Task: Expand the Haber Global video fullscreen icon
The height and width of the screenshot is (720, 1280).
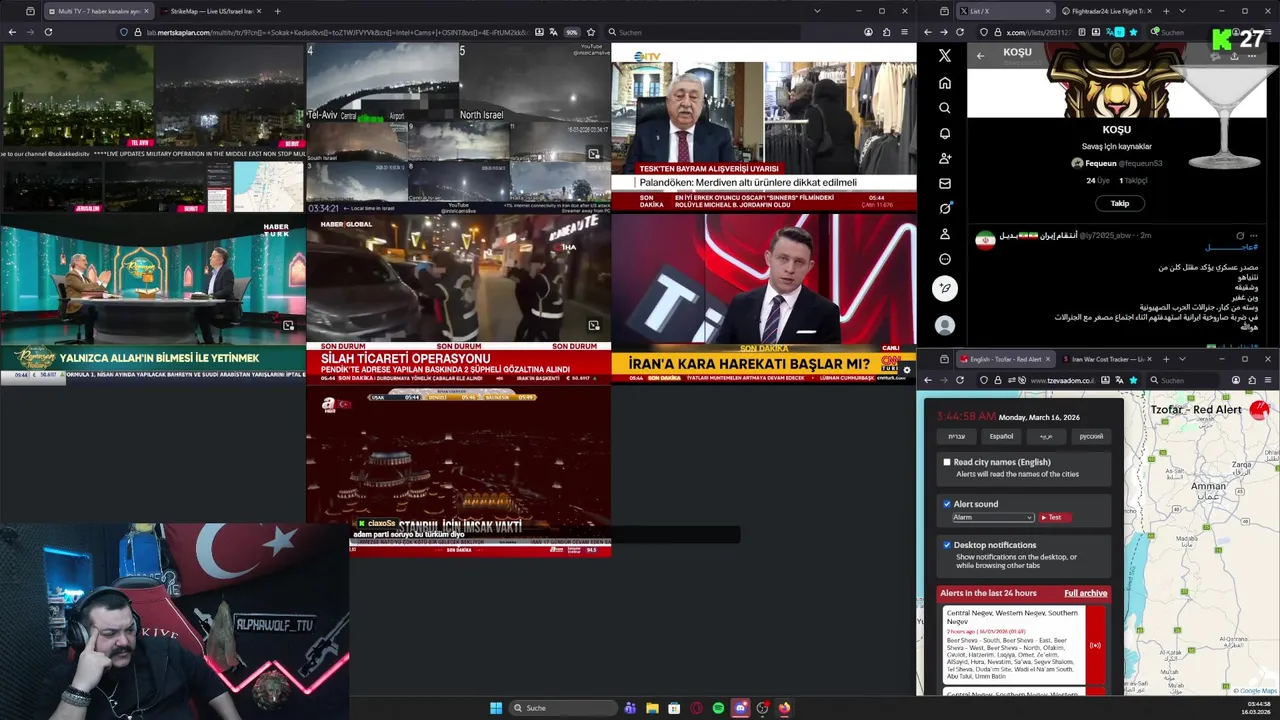Action: click(594, 325)
